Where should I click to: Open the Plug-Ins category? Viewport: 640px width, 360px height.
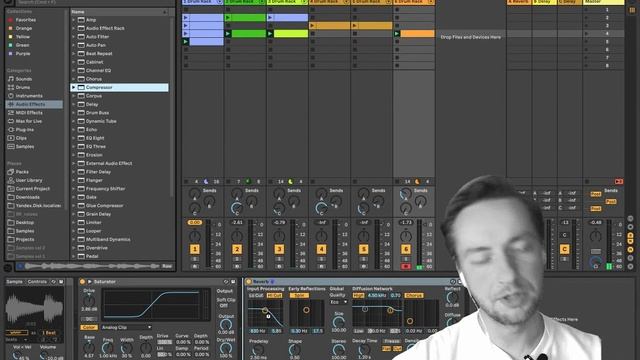tap(24, 130)
